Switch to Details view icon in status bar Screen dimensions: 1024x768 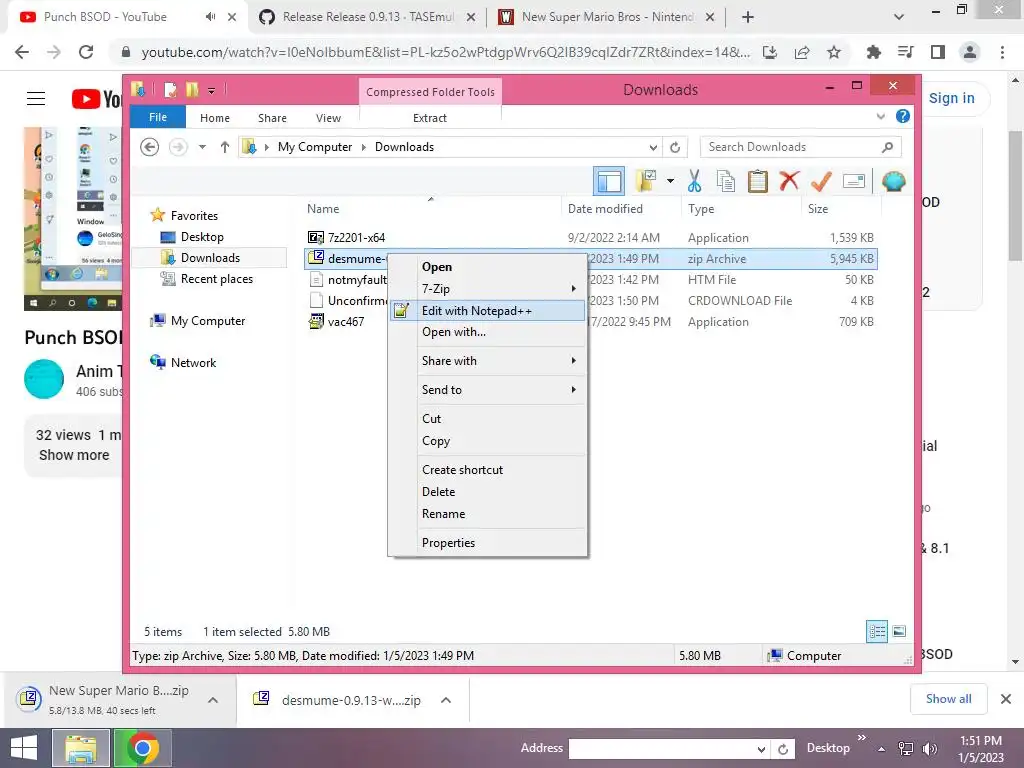(x=876, y=631)
